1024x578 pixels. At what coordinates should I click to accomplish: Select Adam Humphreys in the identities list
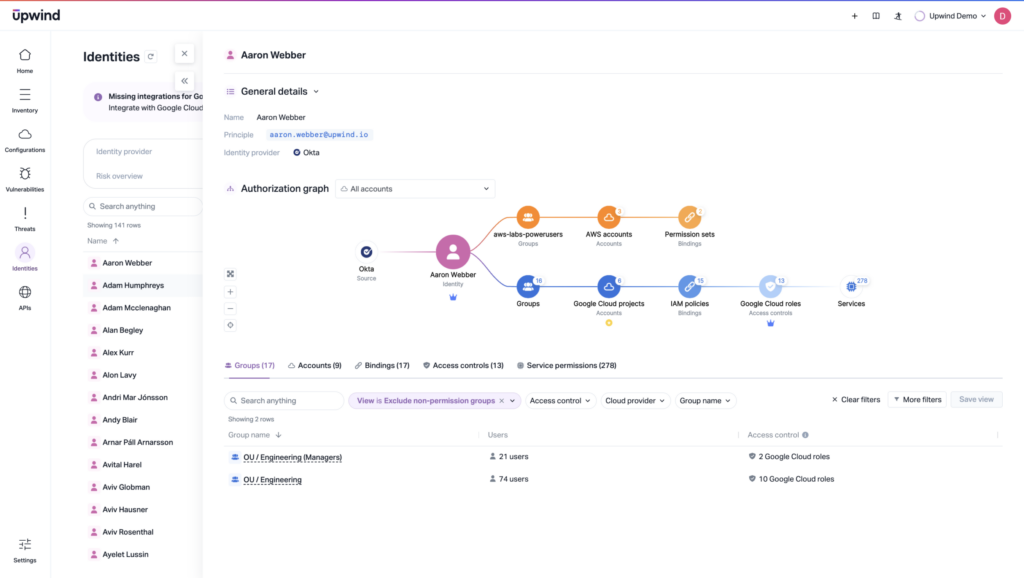(133, 285)
